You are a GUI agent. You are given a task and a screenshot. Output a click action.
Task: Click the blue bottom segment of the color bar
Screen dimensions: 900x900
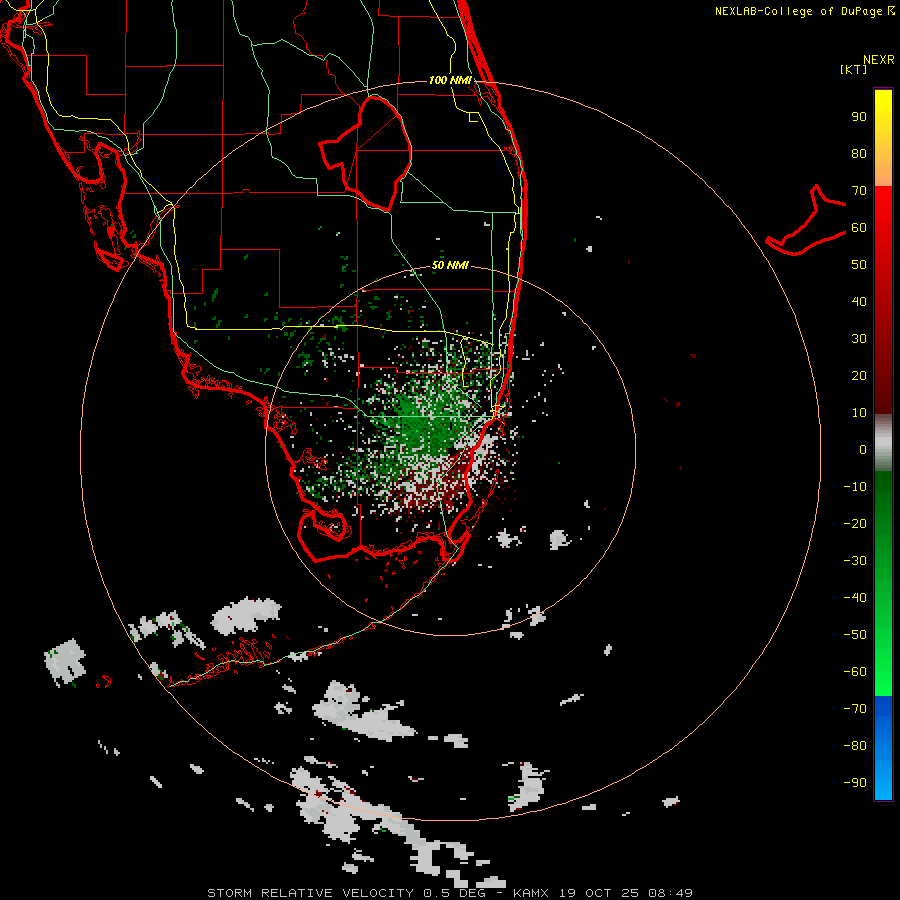coord(883,748)
